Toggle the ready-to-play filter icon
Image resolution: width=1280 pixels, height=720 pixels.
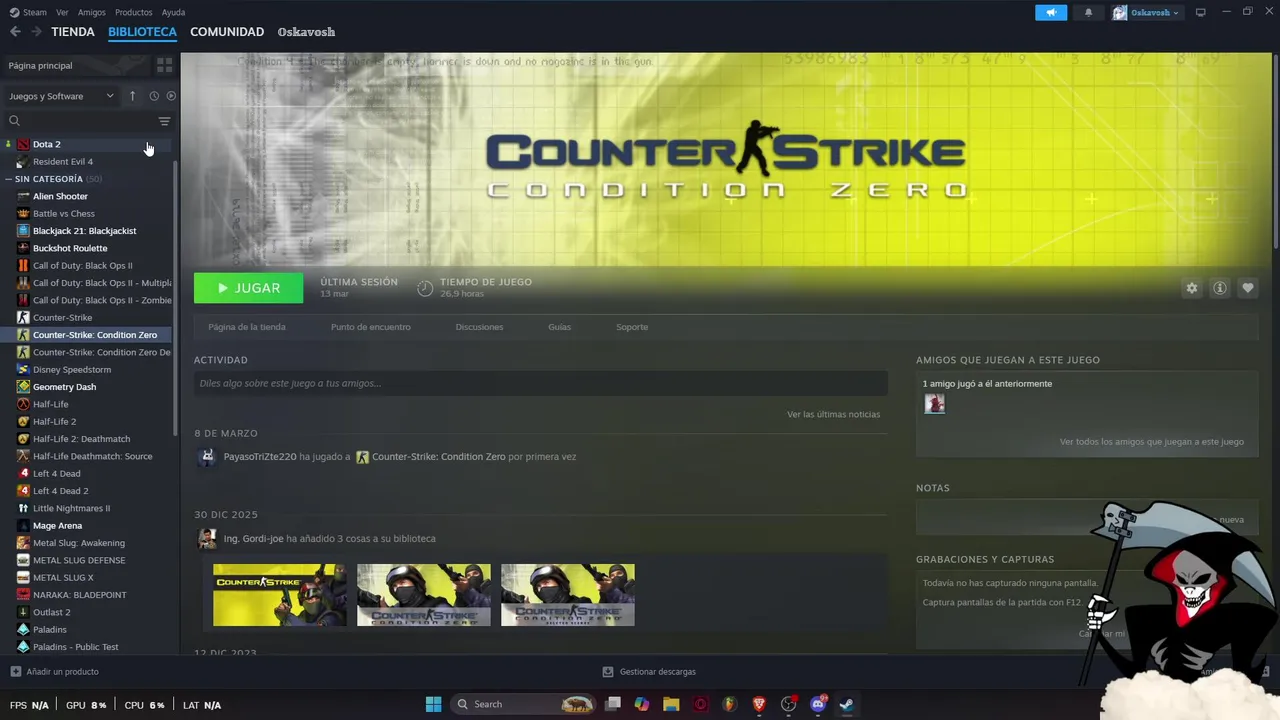click(171, 96)
